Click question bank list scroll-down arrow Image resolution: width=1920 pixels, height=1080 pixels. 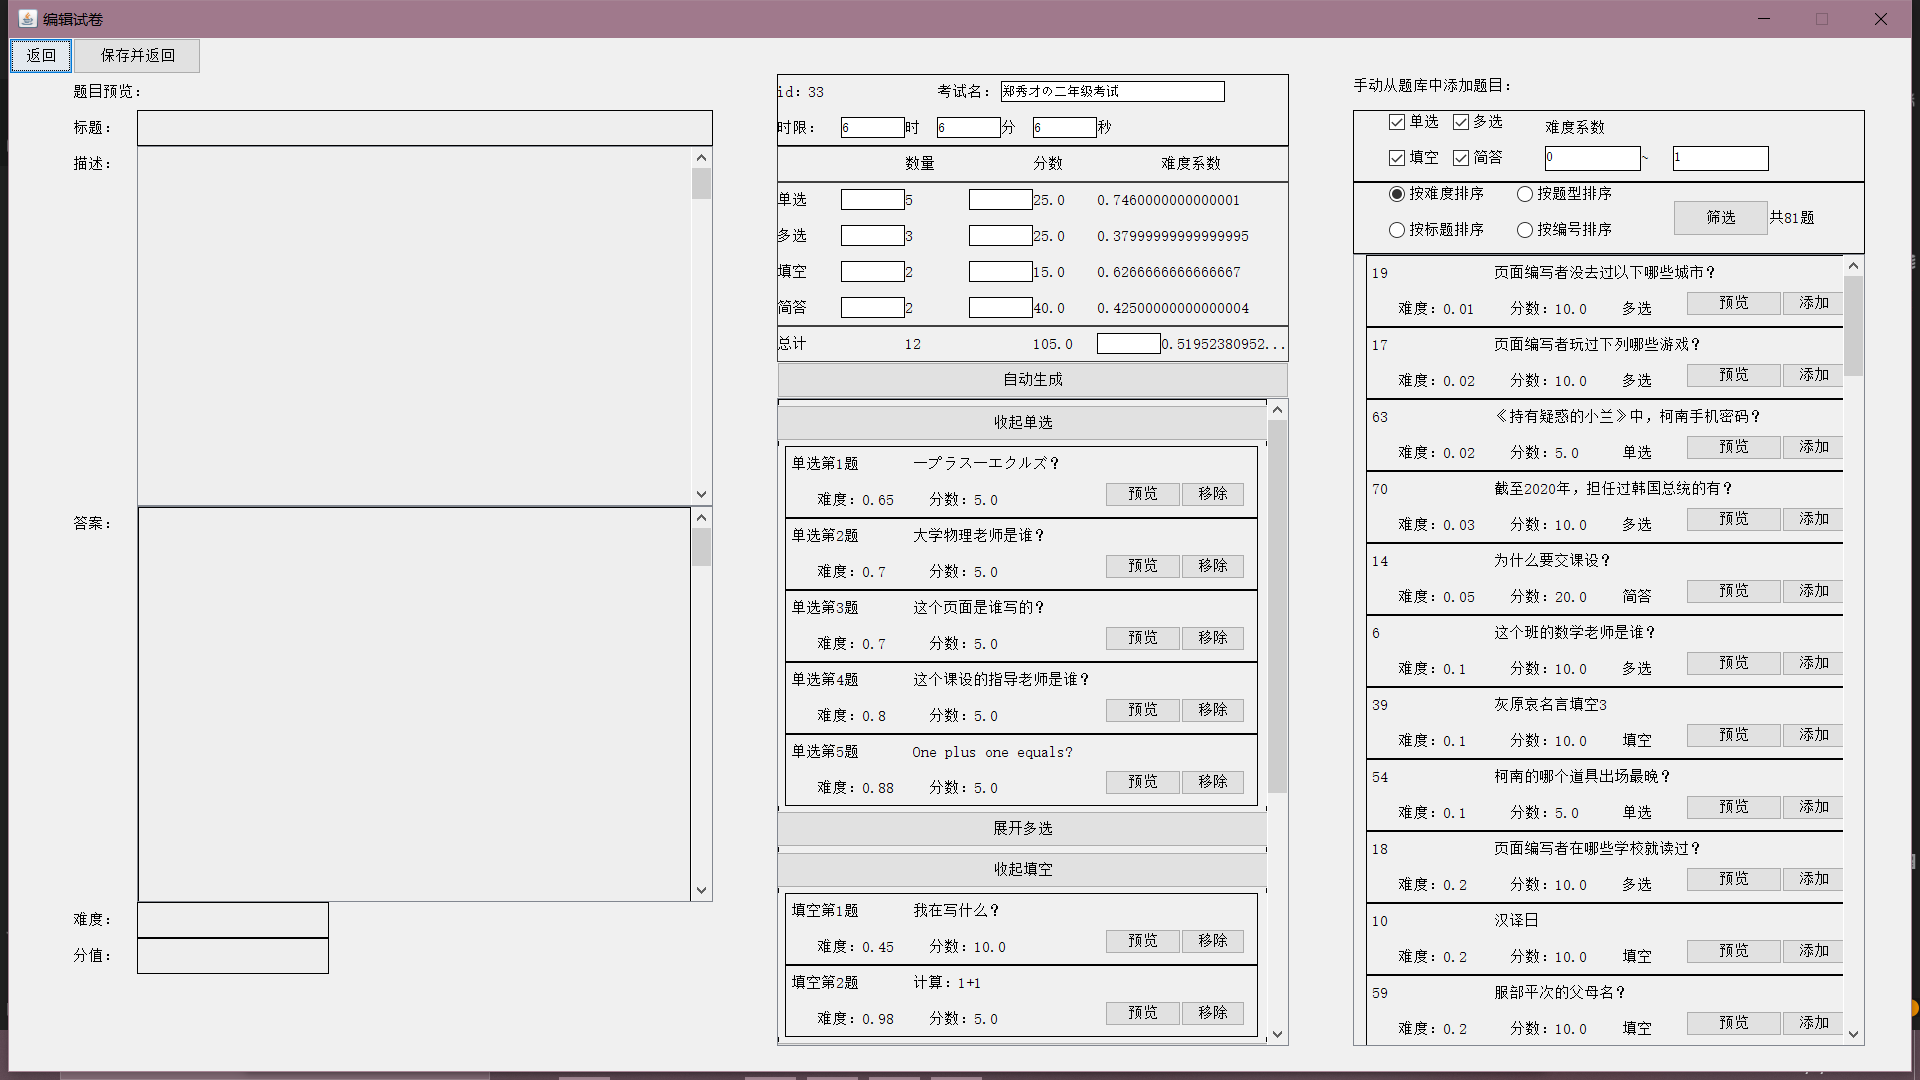1853,1034
